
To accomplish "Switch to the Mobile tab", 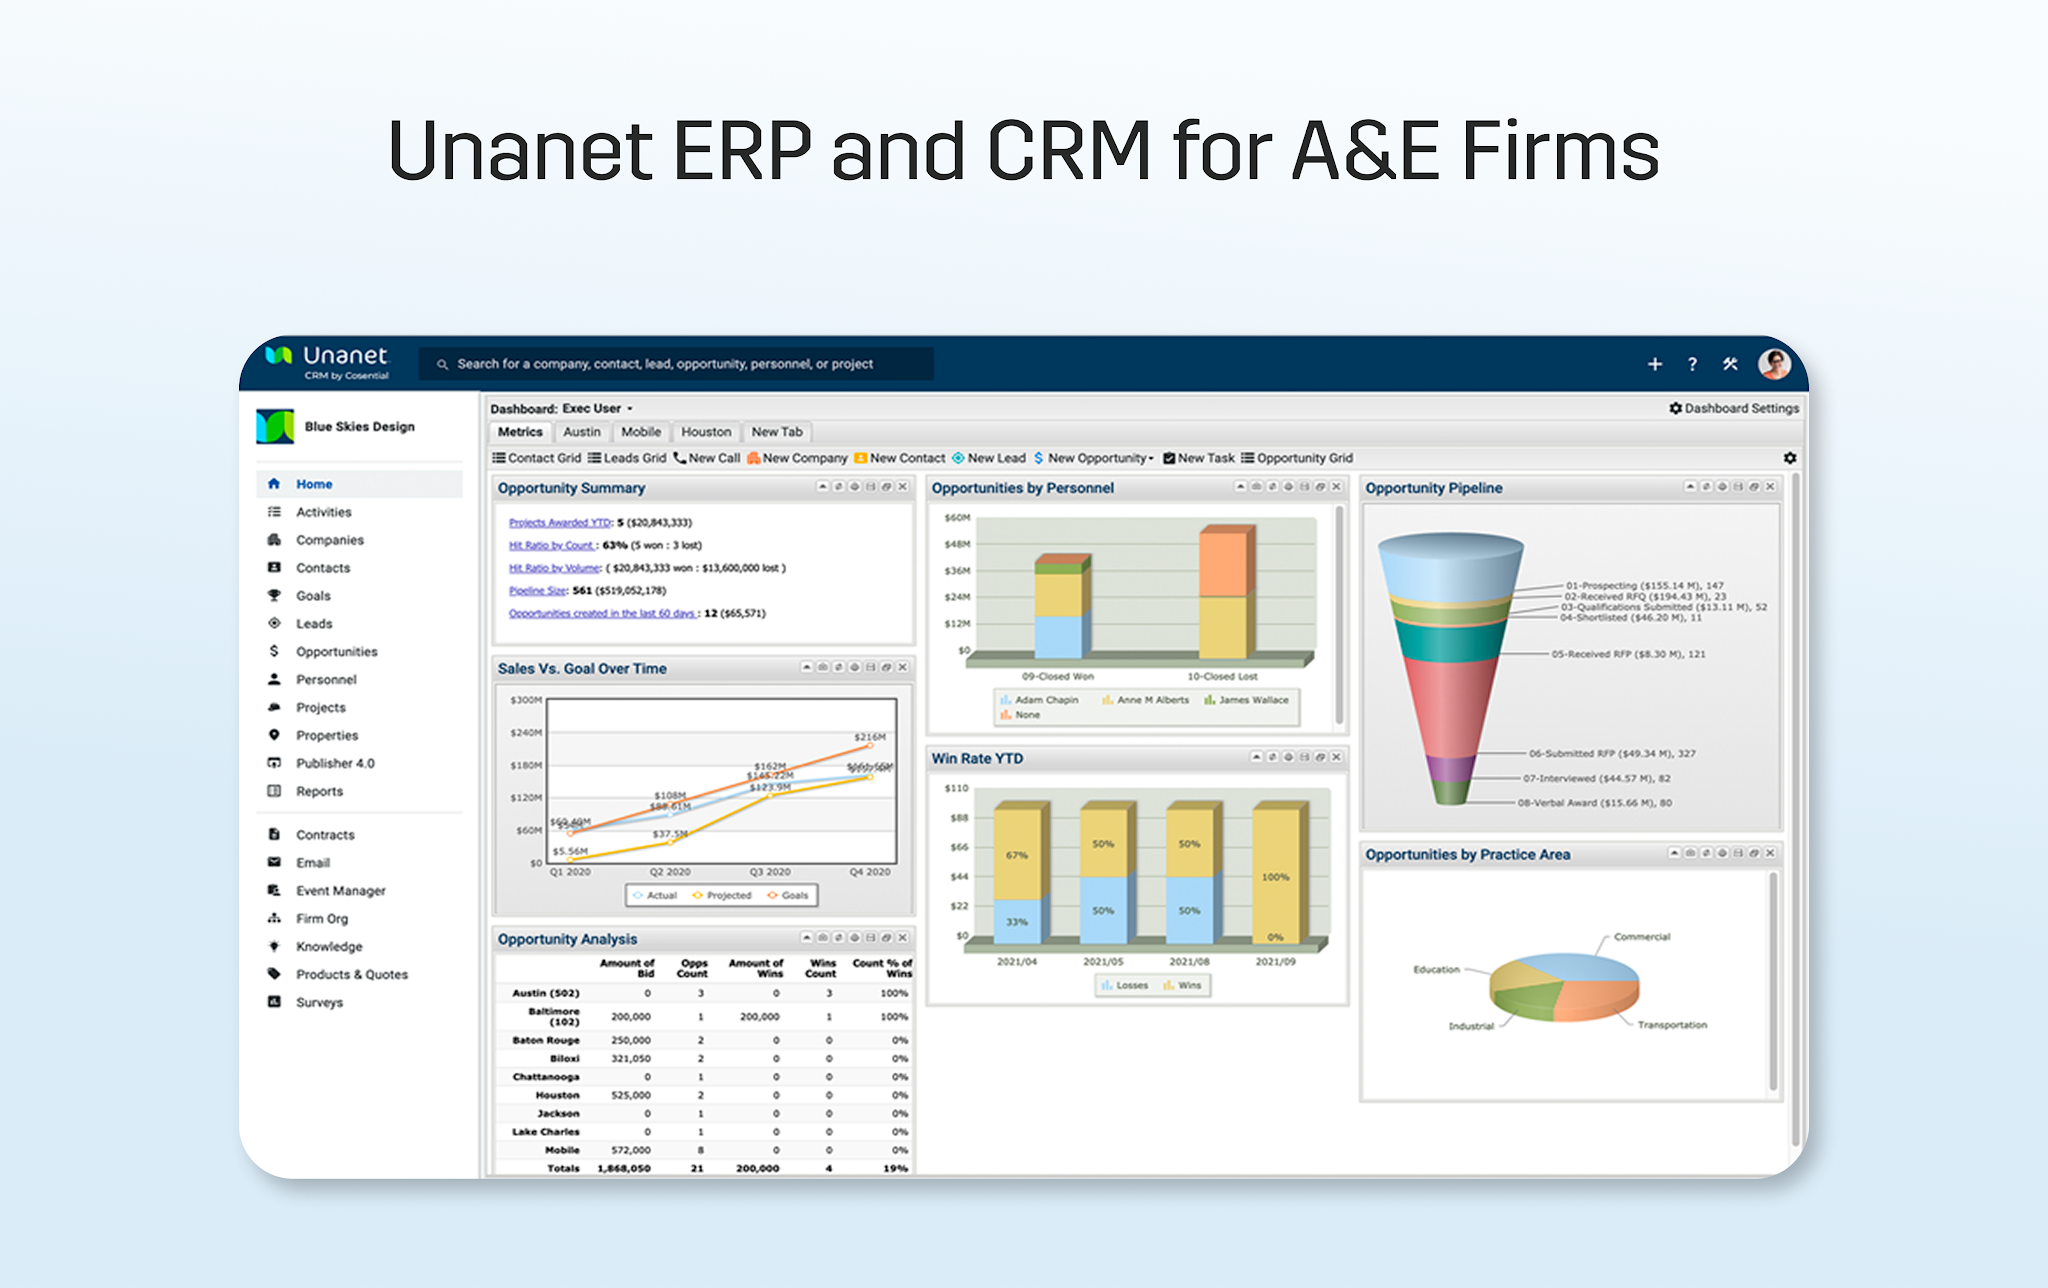I will click(x=641, y=432).
